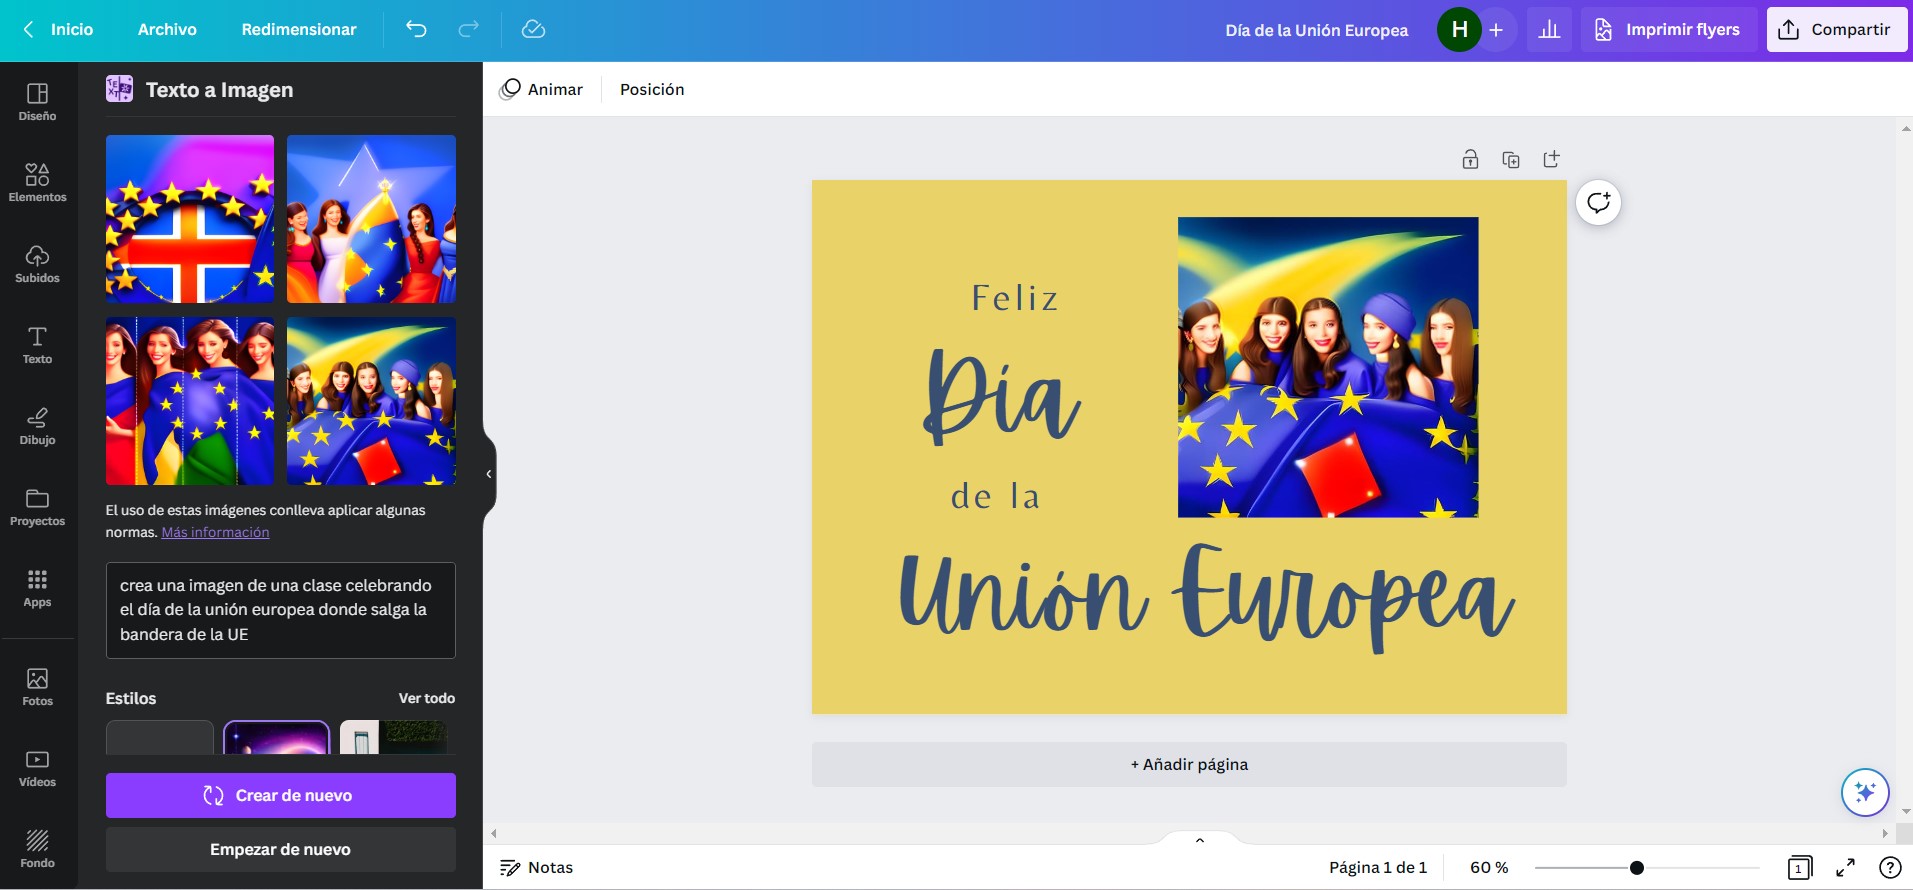The image size is (1913, 890).
Task: Enter fullscreen presentation mode icon
Action: [1845, 867]
